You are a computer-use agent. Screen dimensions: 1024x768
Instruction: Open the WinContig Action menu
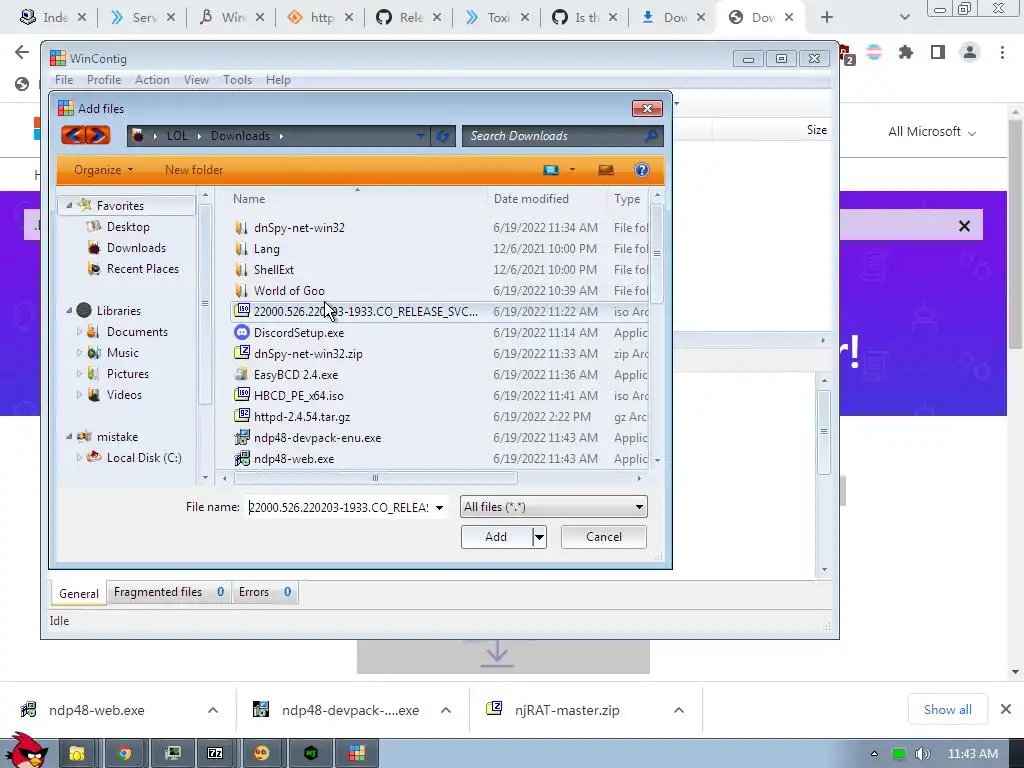(x=152, y=80)
